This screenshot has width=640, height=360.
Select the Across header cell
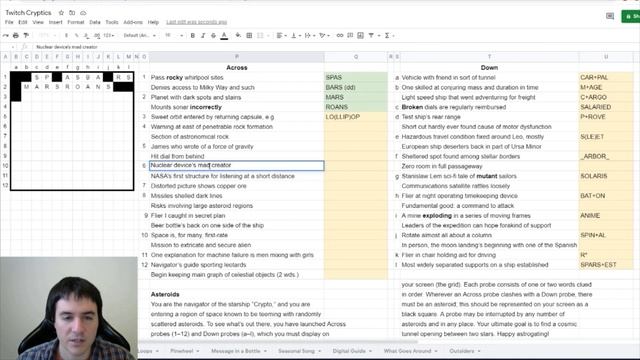[237, 67]
